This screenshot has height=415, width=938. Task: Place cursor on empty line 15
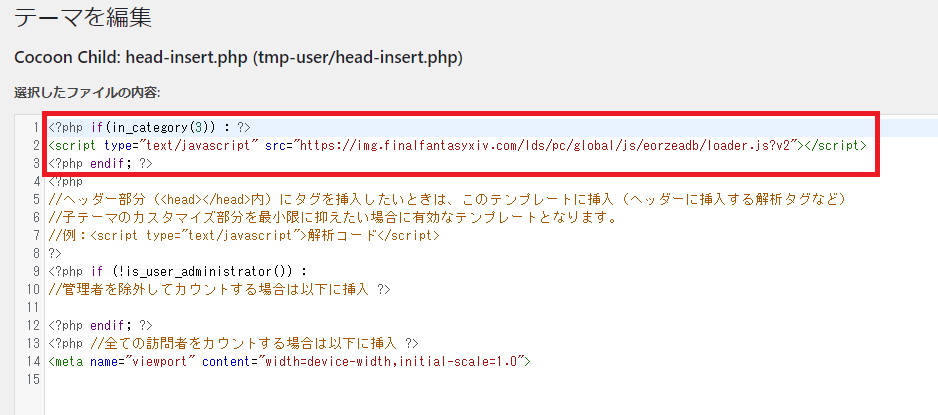click(491, 379)
